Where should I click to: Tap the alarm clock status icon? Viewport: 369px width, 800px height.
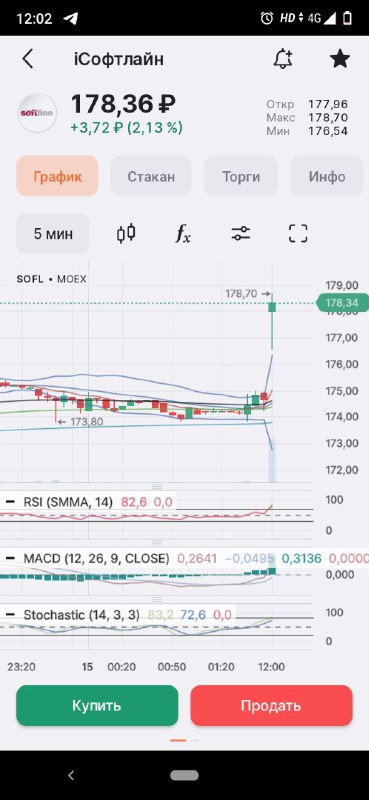[x=266, y=18]
